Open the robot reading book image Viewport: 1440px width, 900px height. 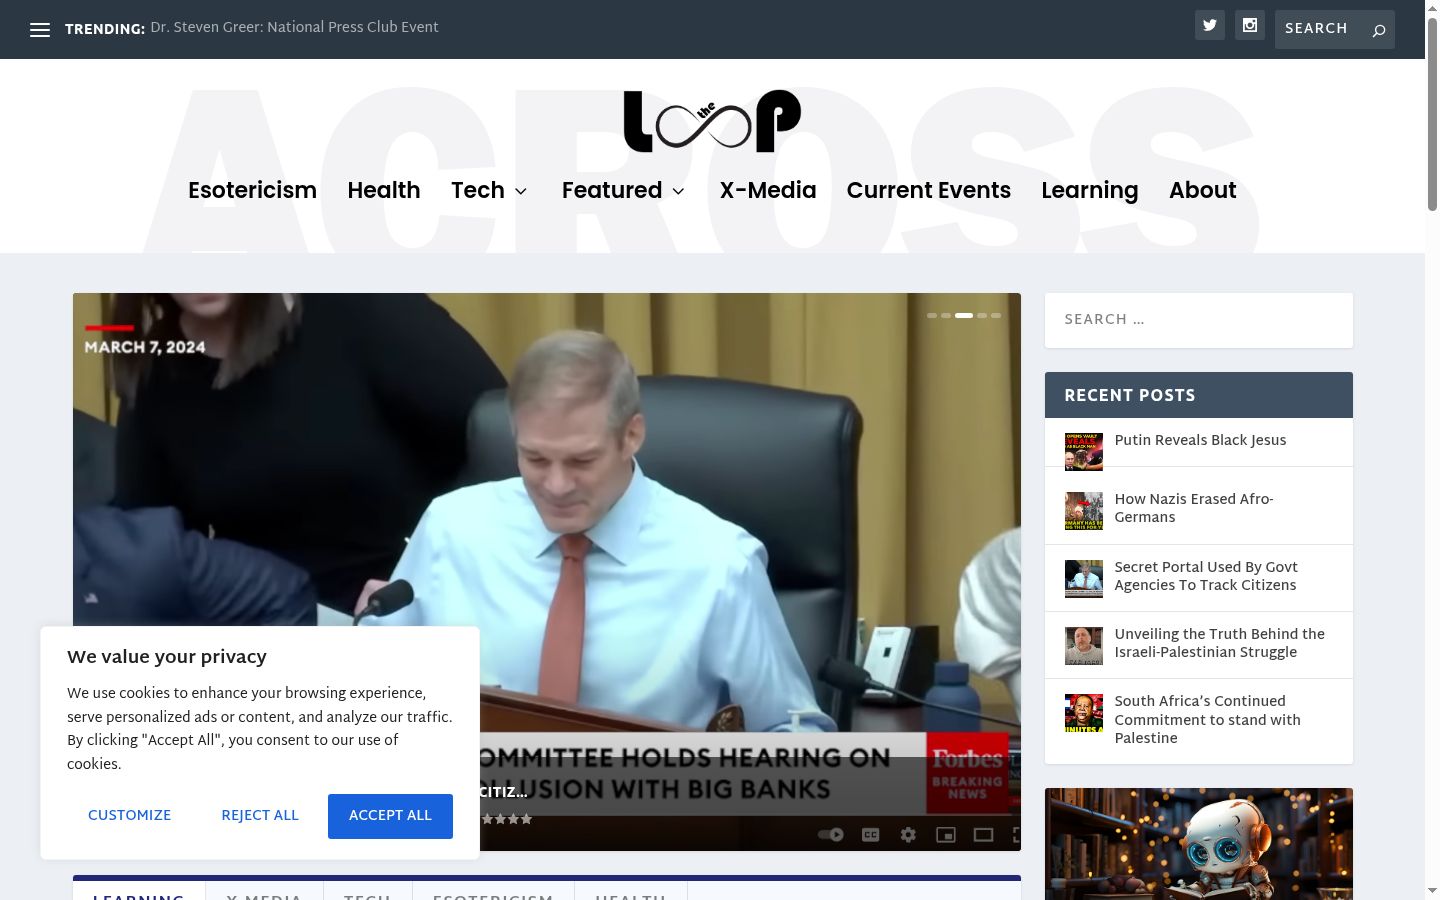(1199, 844)
